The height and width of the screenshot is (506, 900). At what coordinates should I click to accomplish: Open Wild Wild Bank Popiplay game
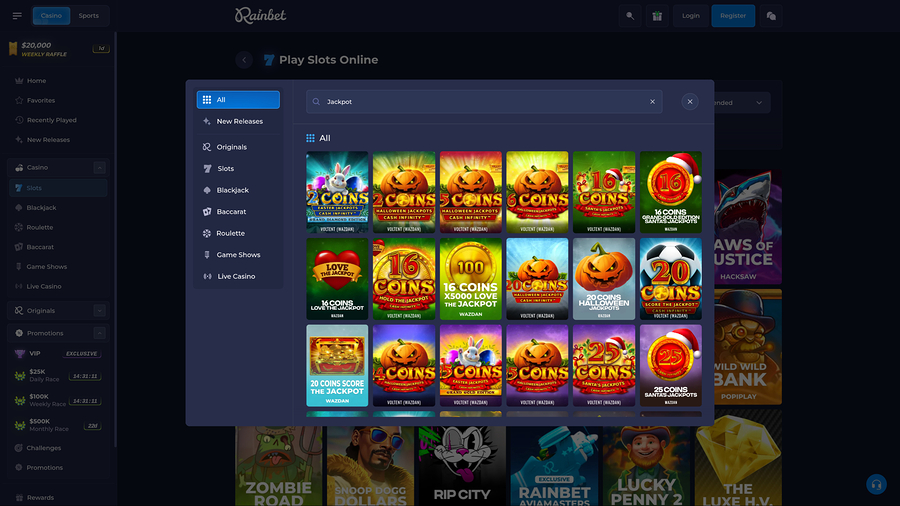748,347
